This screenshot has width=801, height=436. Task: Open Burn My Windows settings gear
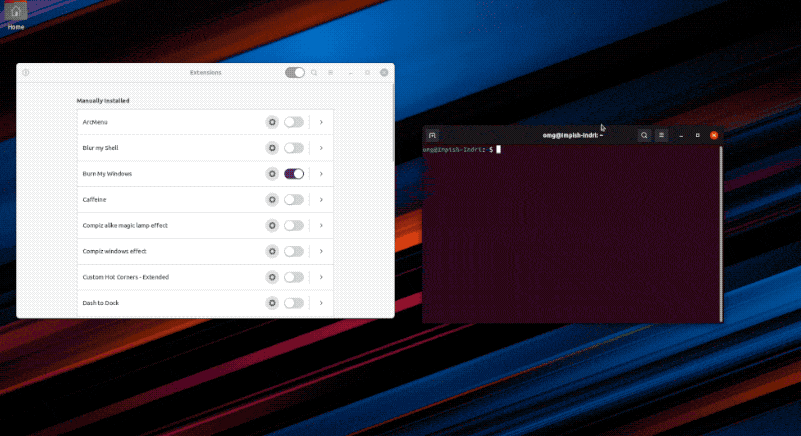click(x=271, y=174)
